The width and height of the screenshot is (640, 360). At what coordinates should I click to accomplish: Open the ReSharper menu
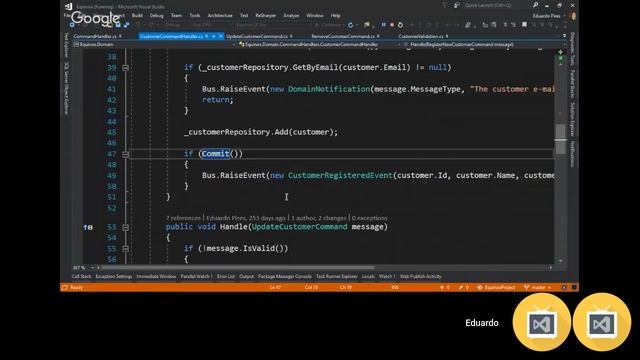point(265,16)
